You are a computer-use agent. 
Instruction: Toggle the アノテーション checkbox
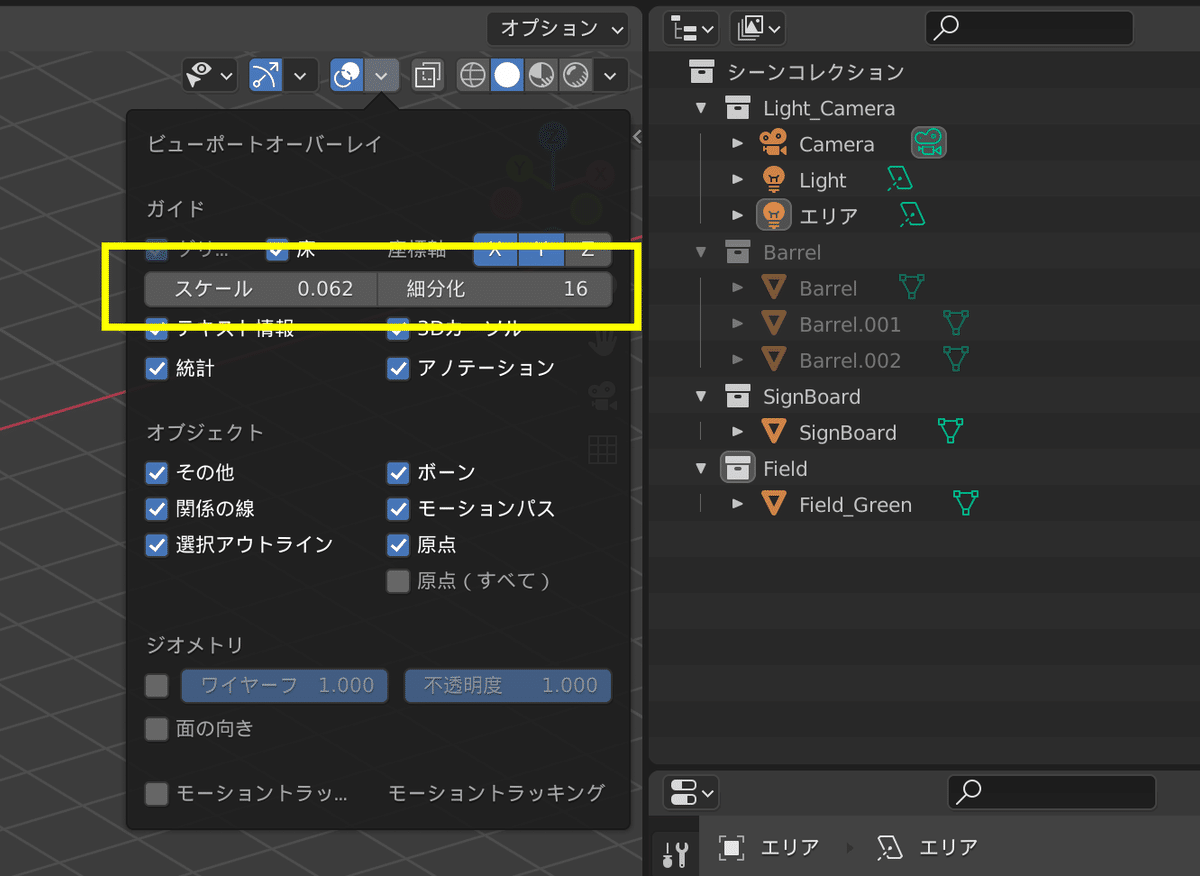point(398,368)
